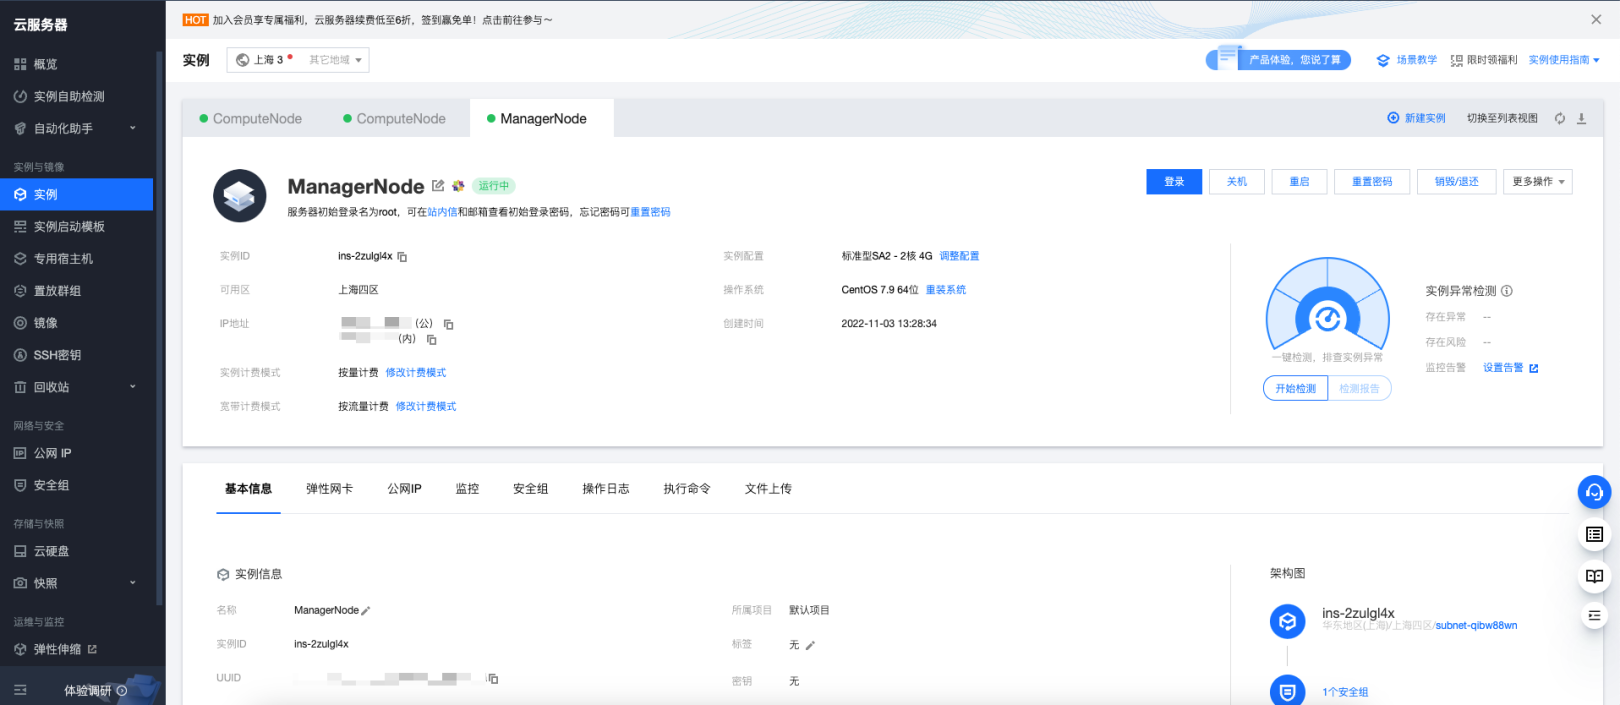This screenshot has height=705, width=1620.
Task: Click 站内信 link in description
Action: tap(442, 212)
